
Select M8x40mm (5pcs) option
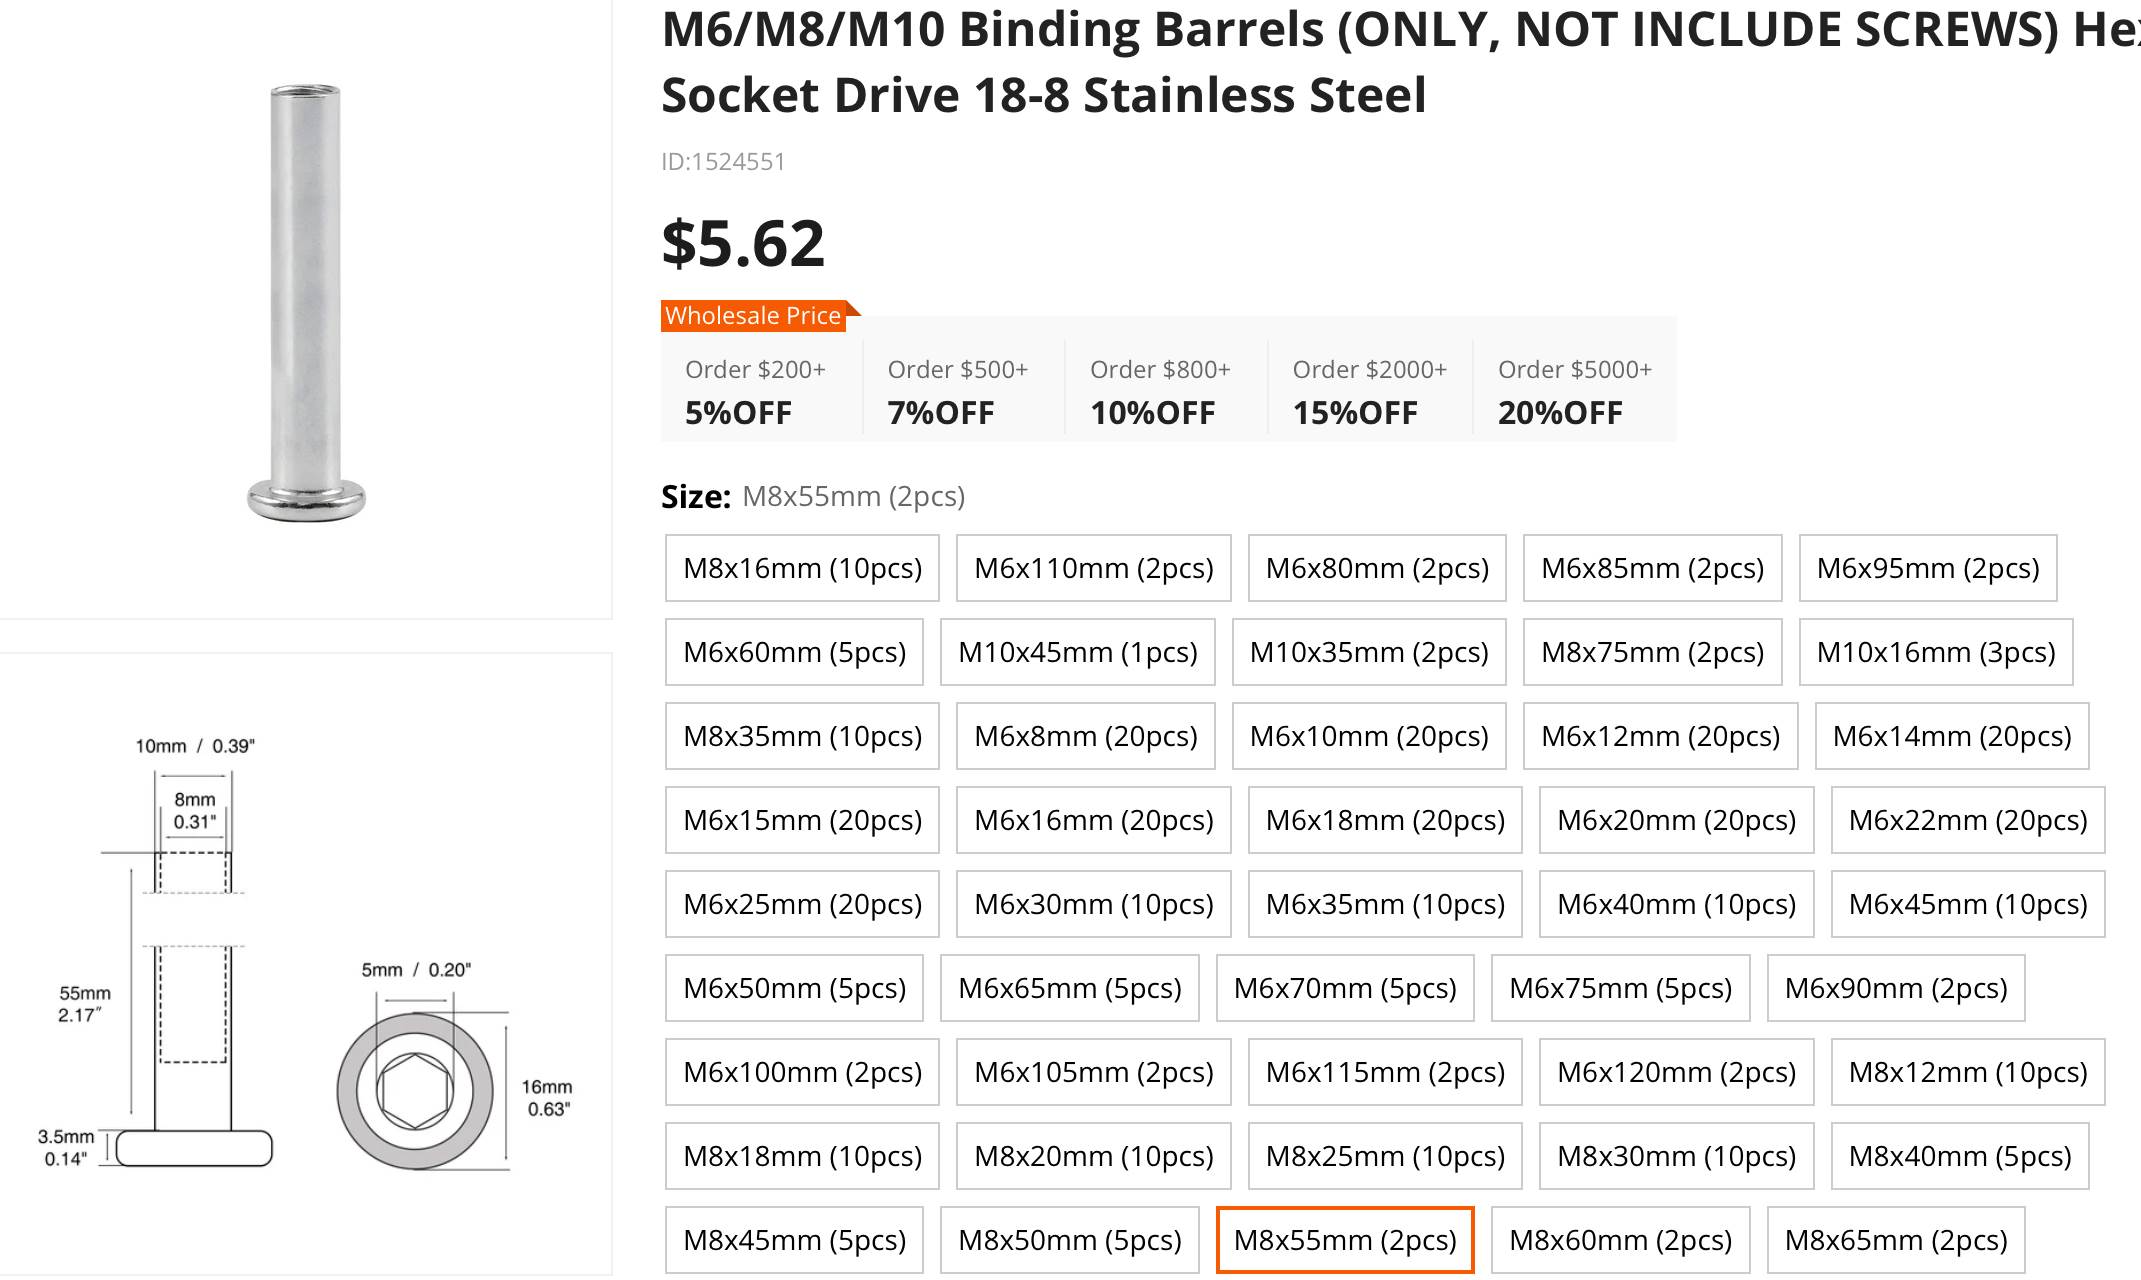pos(1959,1156)
